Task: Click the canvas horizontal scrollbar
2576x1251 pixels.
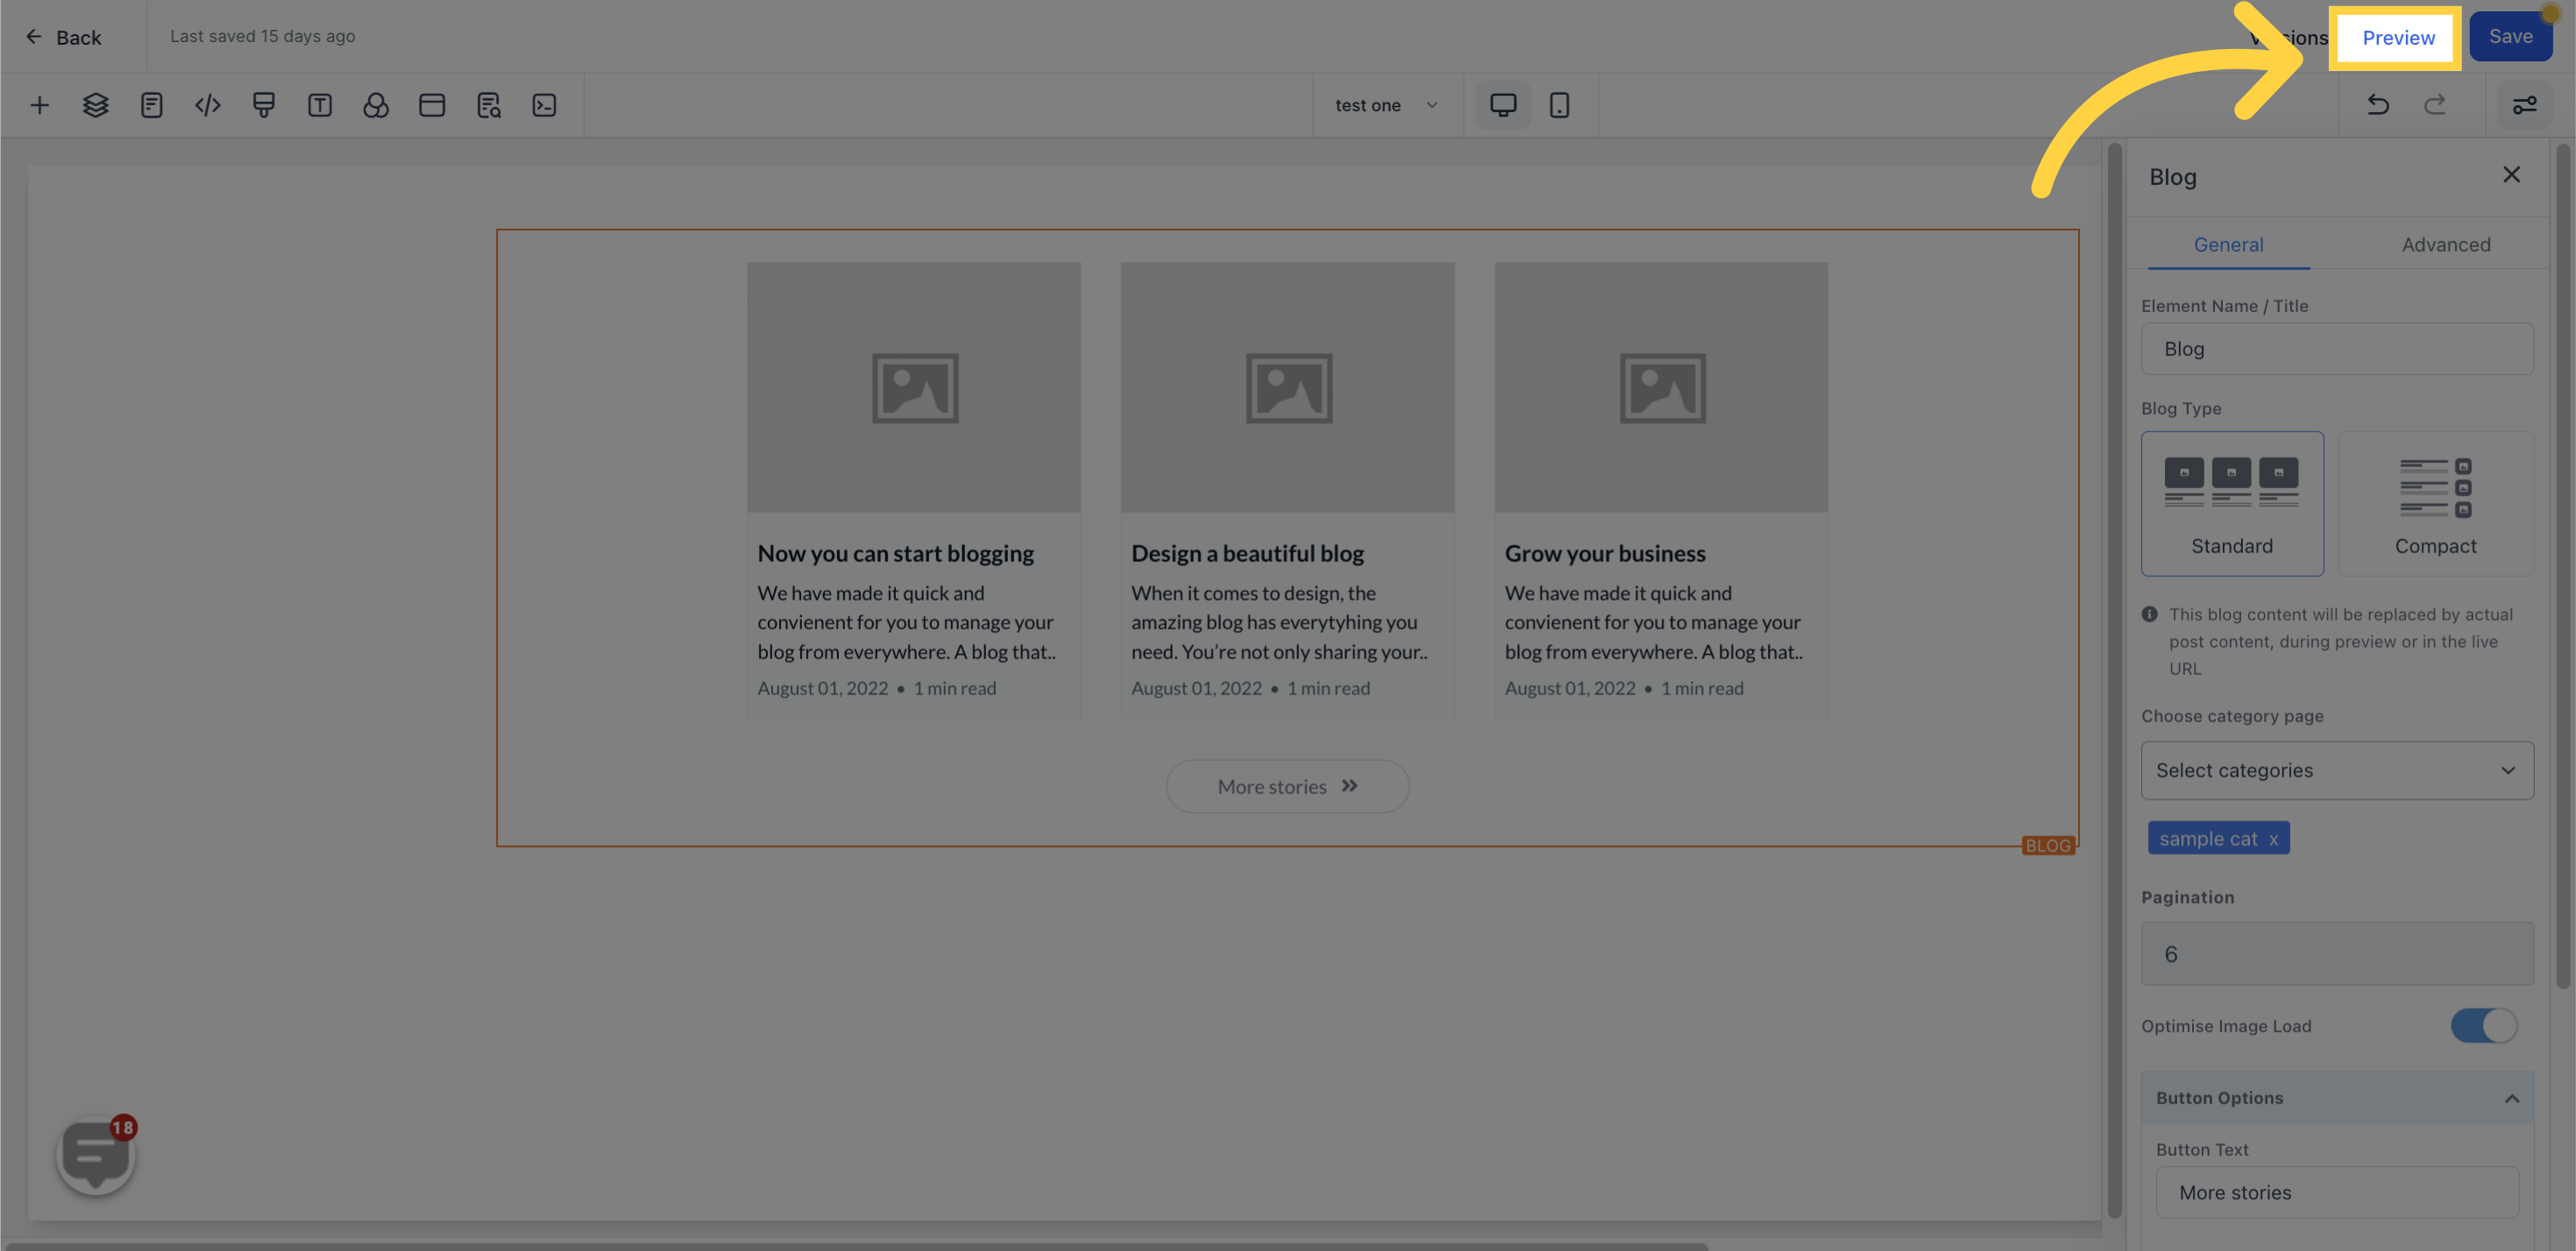Action: (857, 1246)
